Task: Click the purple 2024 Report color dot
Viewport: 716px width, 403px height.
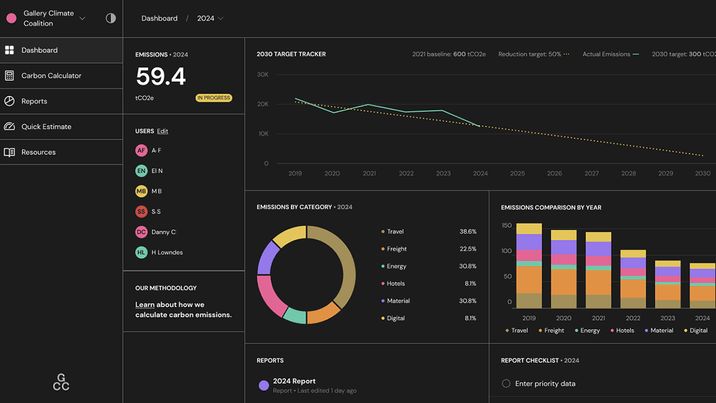Action: pos(263,385)
